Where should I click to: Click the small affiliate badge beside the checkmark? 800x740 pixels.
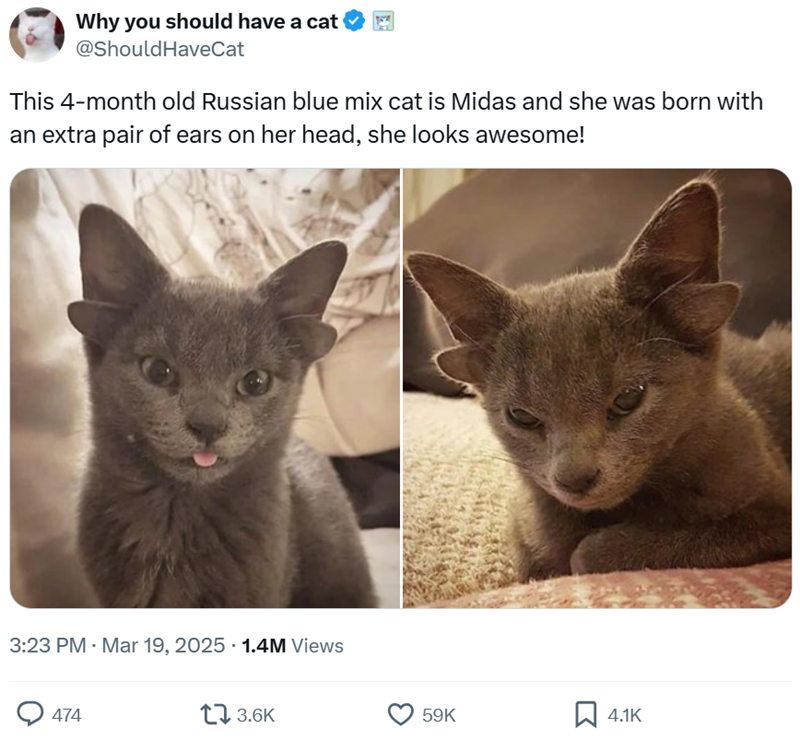coord(382,21)
